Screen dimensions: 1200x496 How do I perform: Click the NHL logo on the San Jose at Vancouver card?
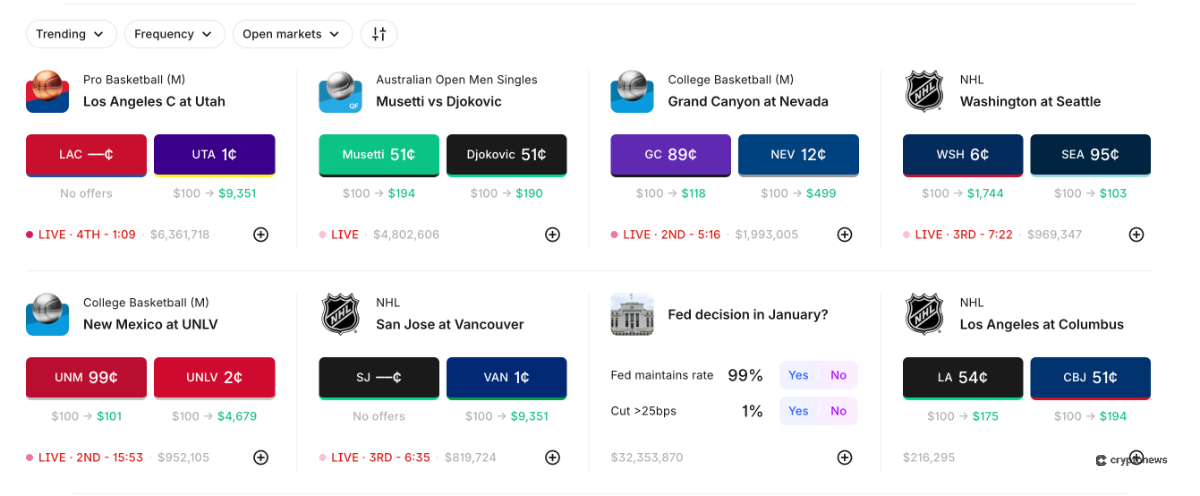point(340,314)
